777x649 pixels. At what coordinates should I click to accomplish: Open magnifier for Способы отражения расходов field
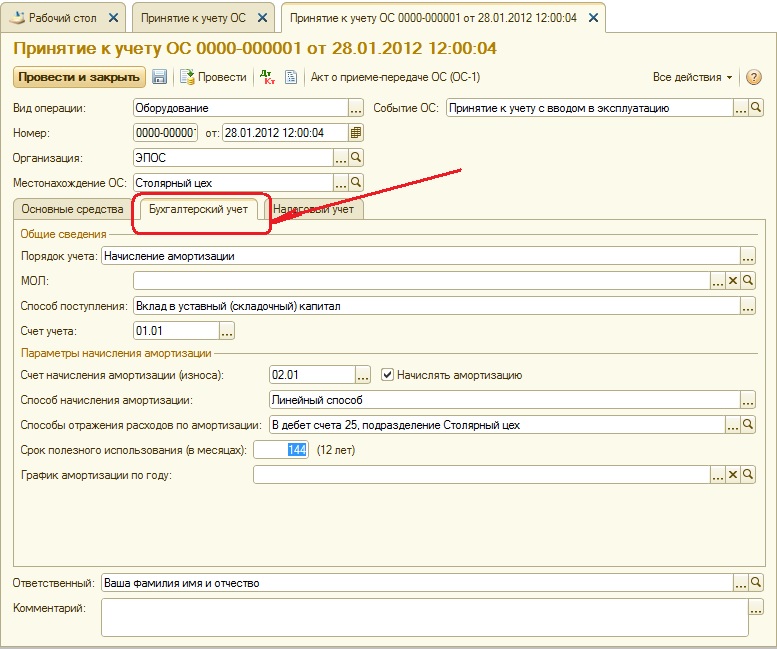tap(748, 425)
